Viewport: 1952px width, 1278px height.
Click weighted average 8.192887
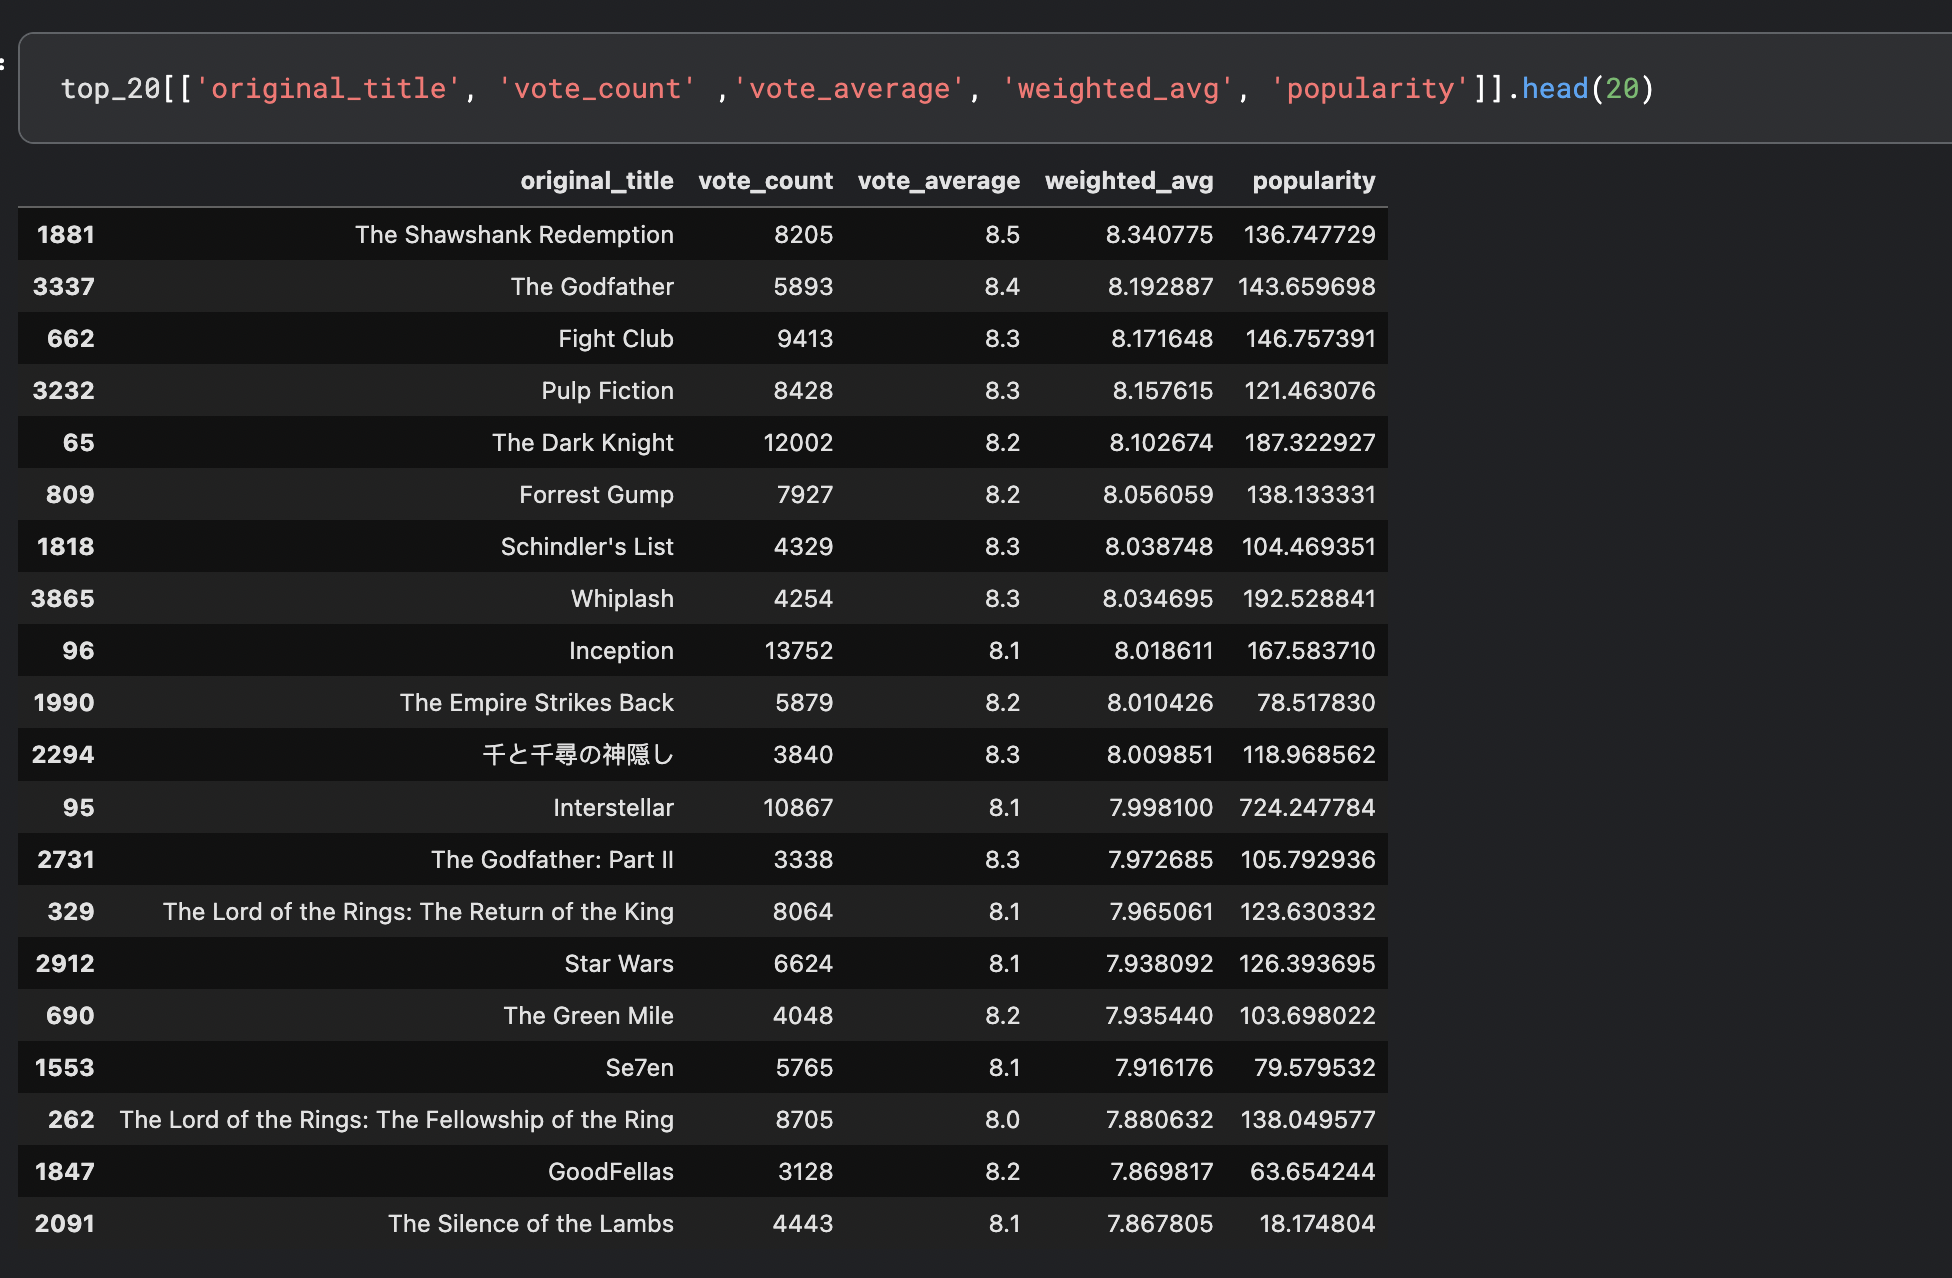1160,287
